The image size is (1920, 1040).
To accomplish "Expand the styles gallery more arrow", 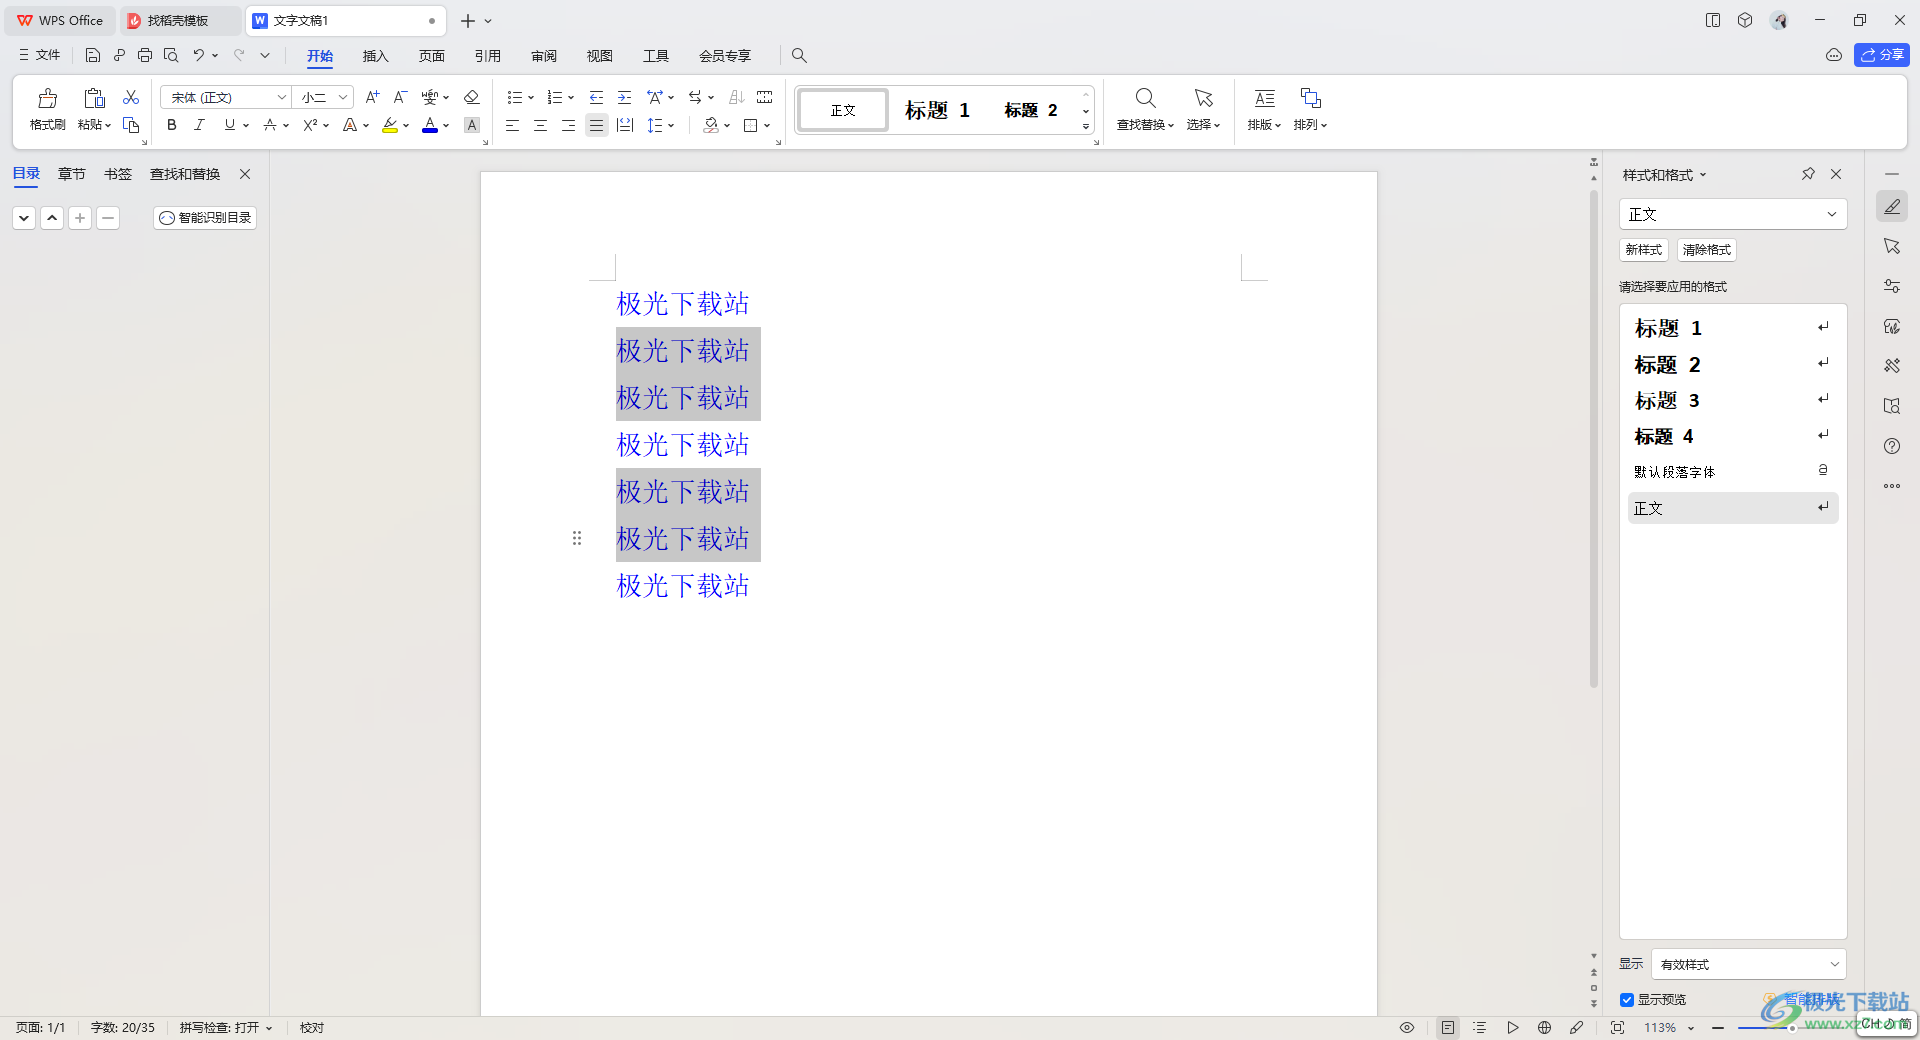I will tap(1086, 127).
